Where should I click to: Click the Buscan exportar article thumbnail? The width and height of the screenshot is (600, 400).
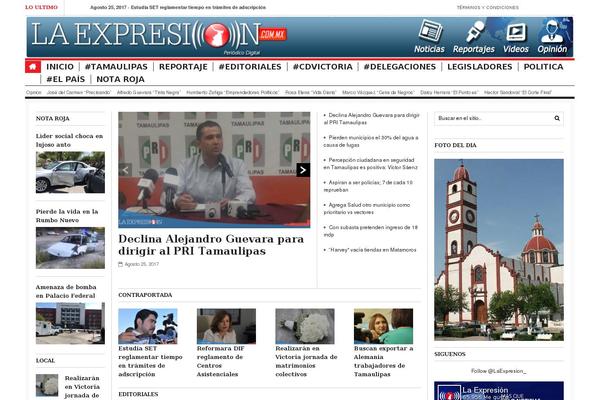pyautogui.click(x=383, y=326)
